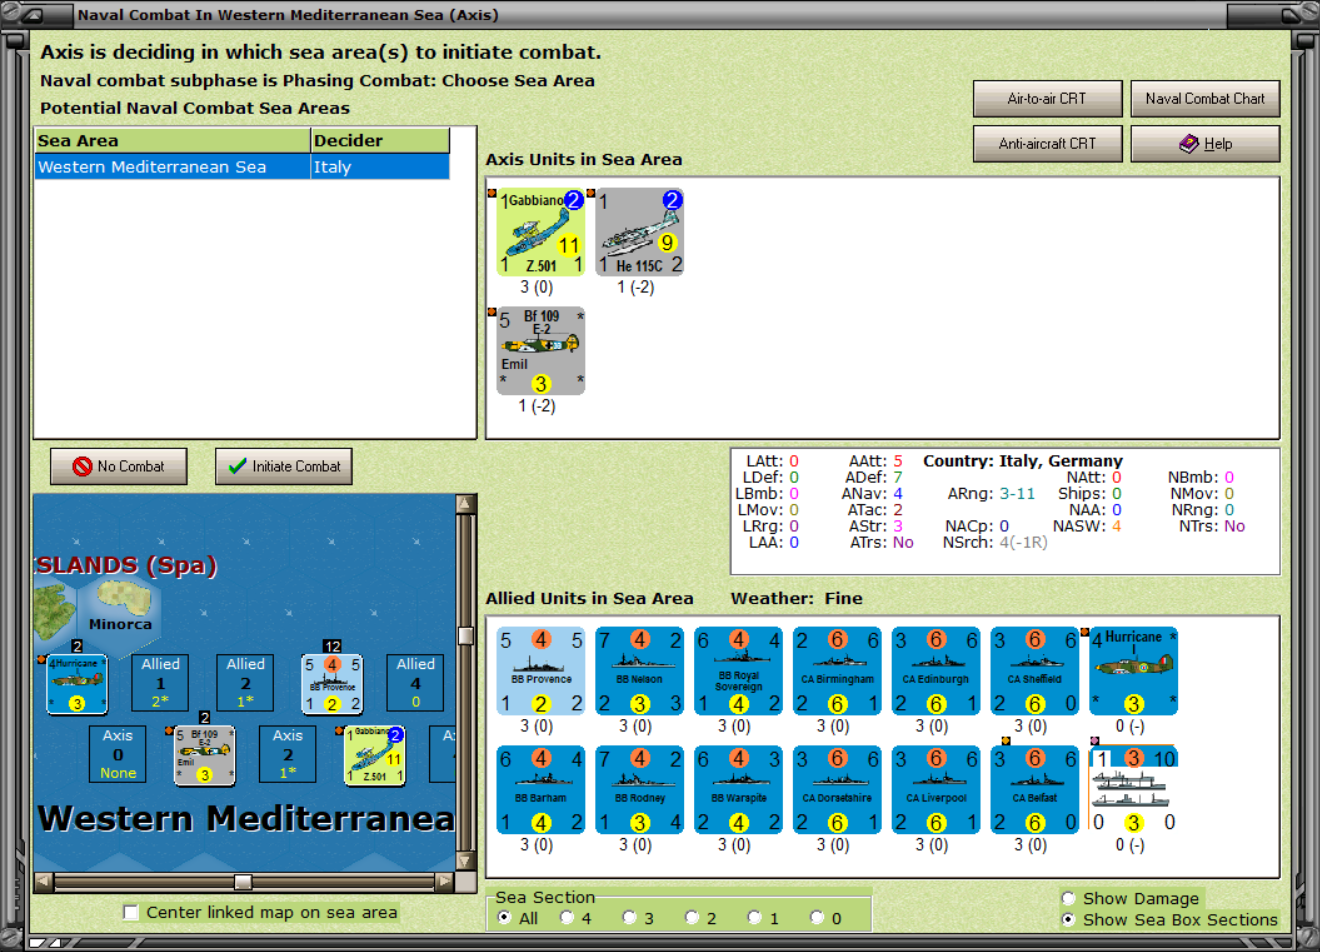Select the CA Dorsetshire cruiser counter

click(x=837, y=790)
